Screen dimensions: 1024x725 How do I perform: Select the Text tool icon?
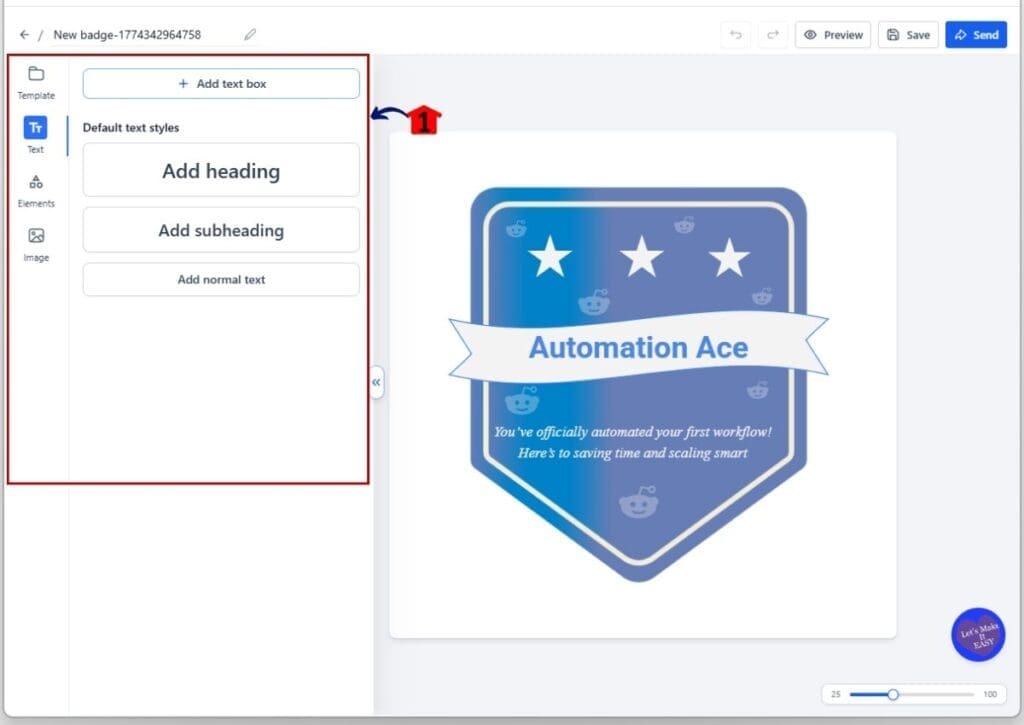[36, 128]
